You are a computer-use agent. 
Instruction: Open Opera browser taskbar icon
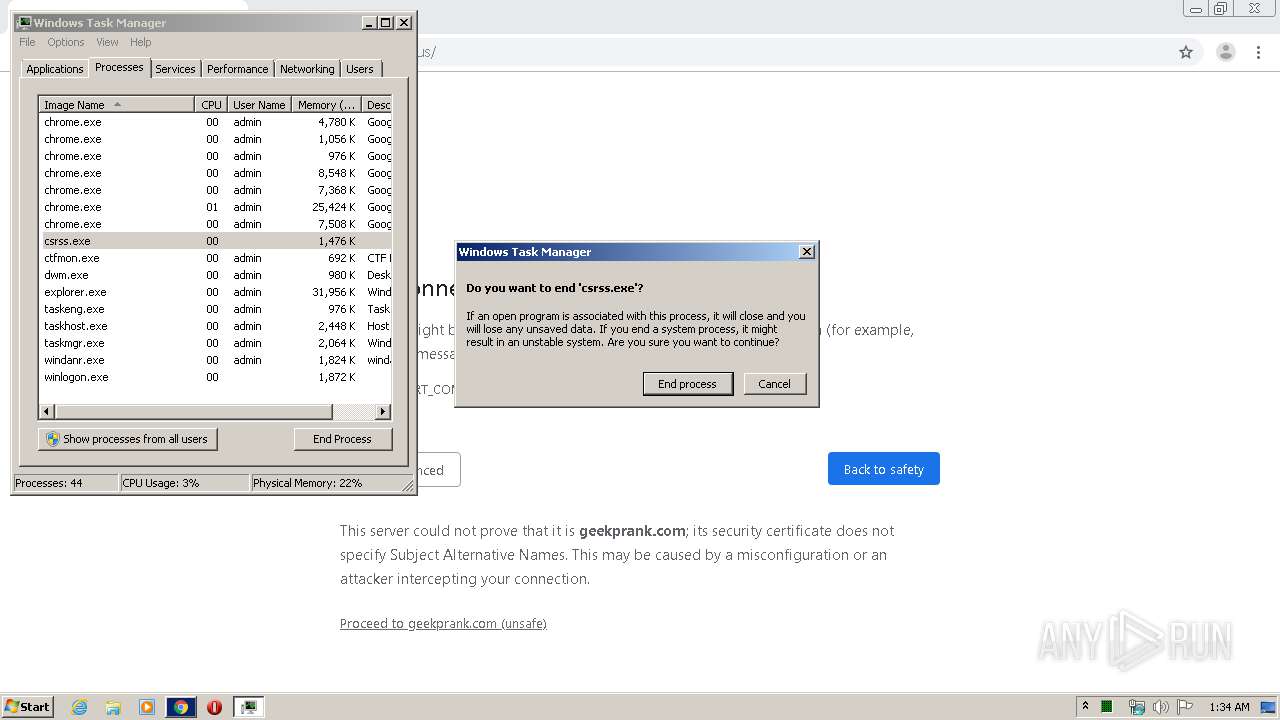tap(214, 707)
